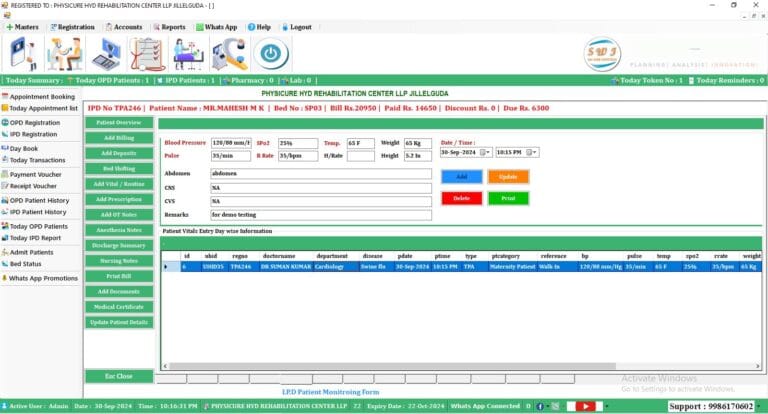Click the Today Transactions sidebar icon

[5, 160]
